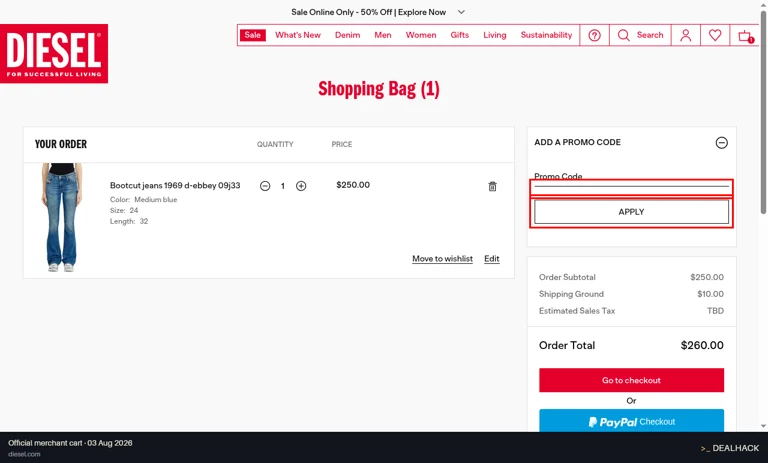Open the Gifts menu
Screen dimensions: 768x463
[x=459, y=35]
